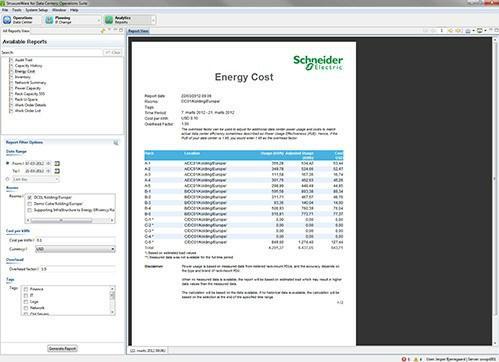Screen dimensions: 499x362
Task: Click the Clear button next to search
Action: (x=113, y=52)
